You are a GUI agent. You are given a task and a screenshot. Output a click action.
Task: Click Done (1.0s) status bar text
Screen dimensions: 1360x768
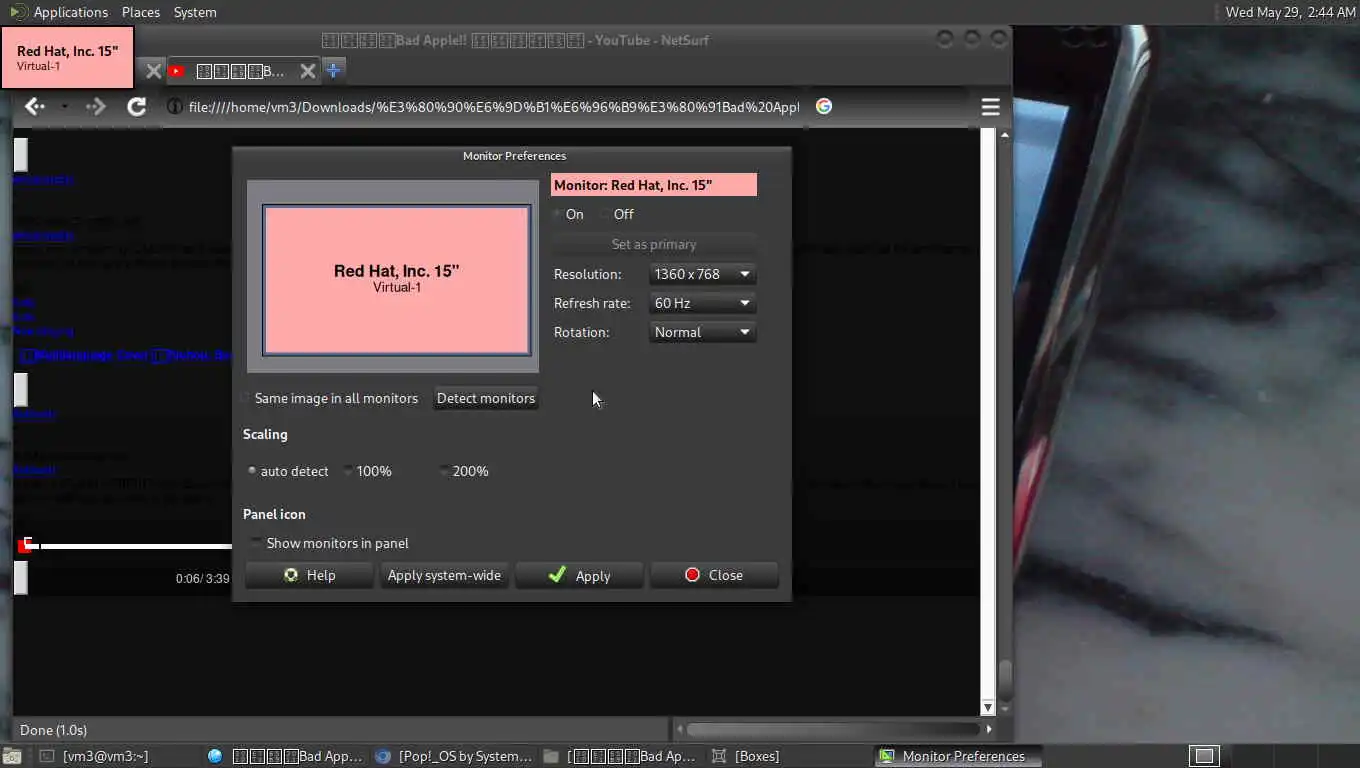53,730
